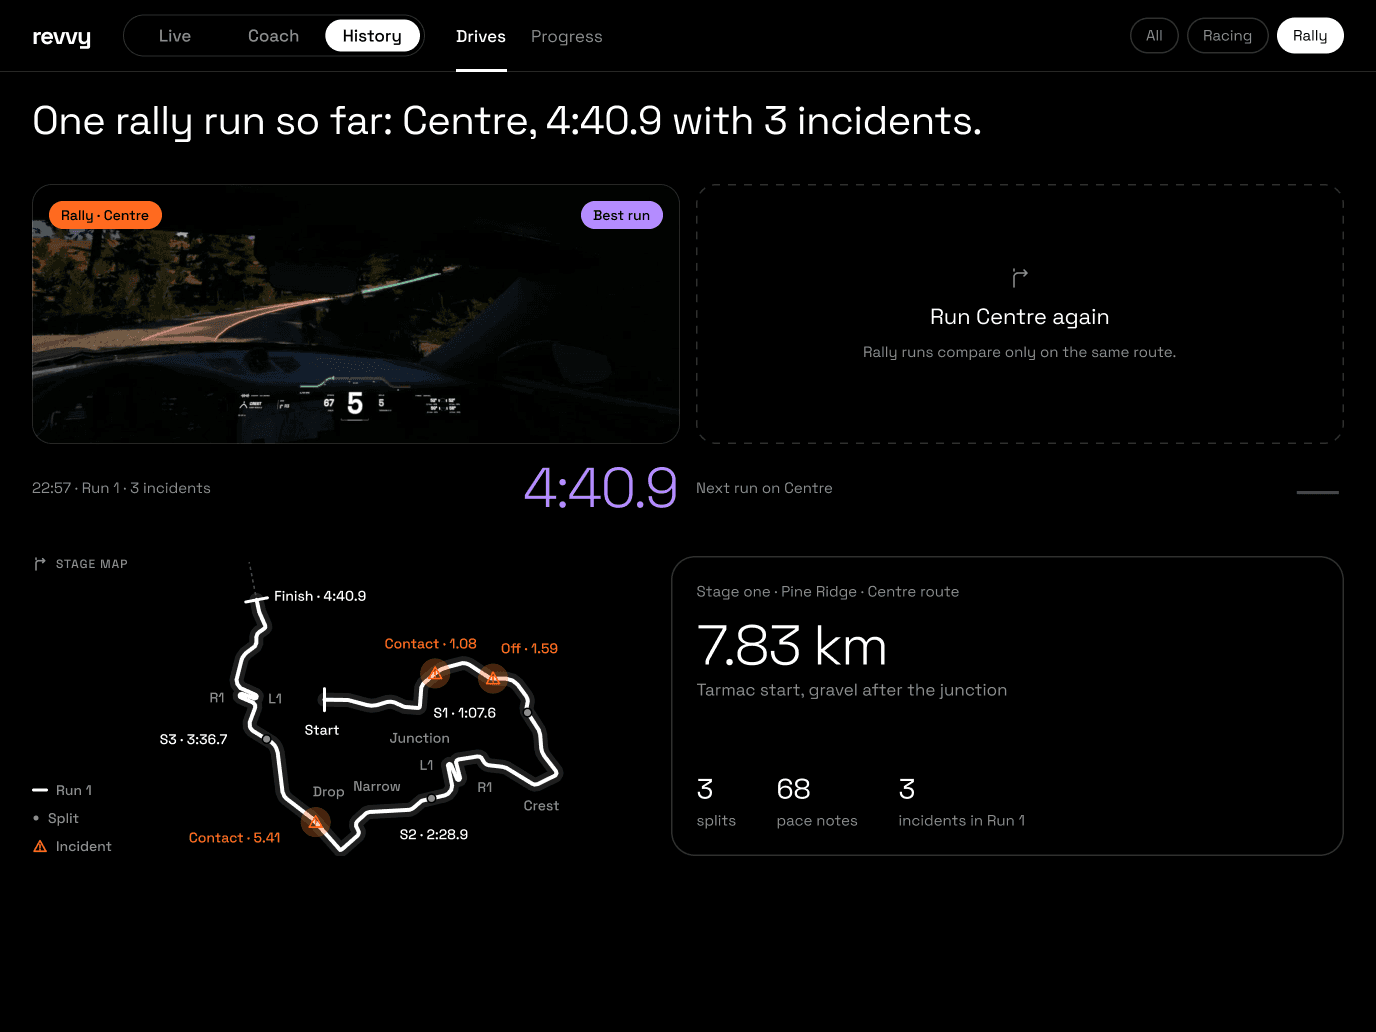Viewport: 1376px width, 1032px height.
Task: Select the Contact 5.41 incident marker on map
Action: [x=316, y=822]
